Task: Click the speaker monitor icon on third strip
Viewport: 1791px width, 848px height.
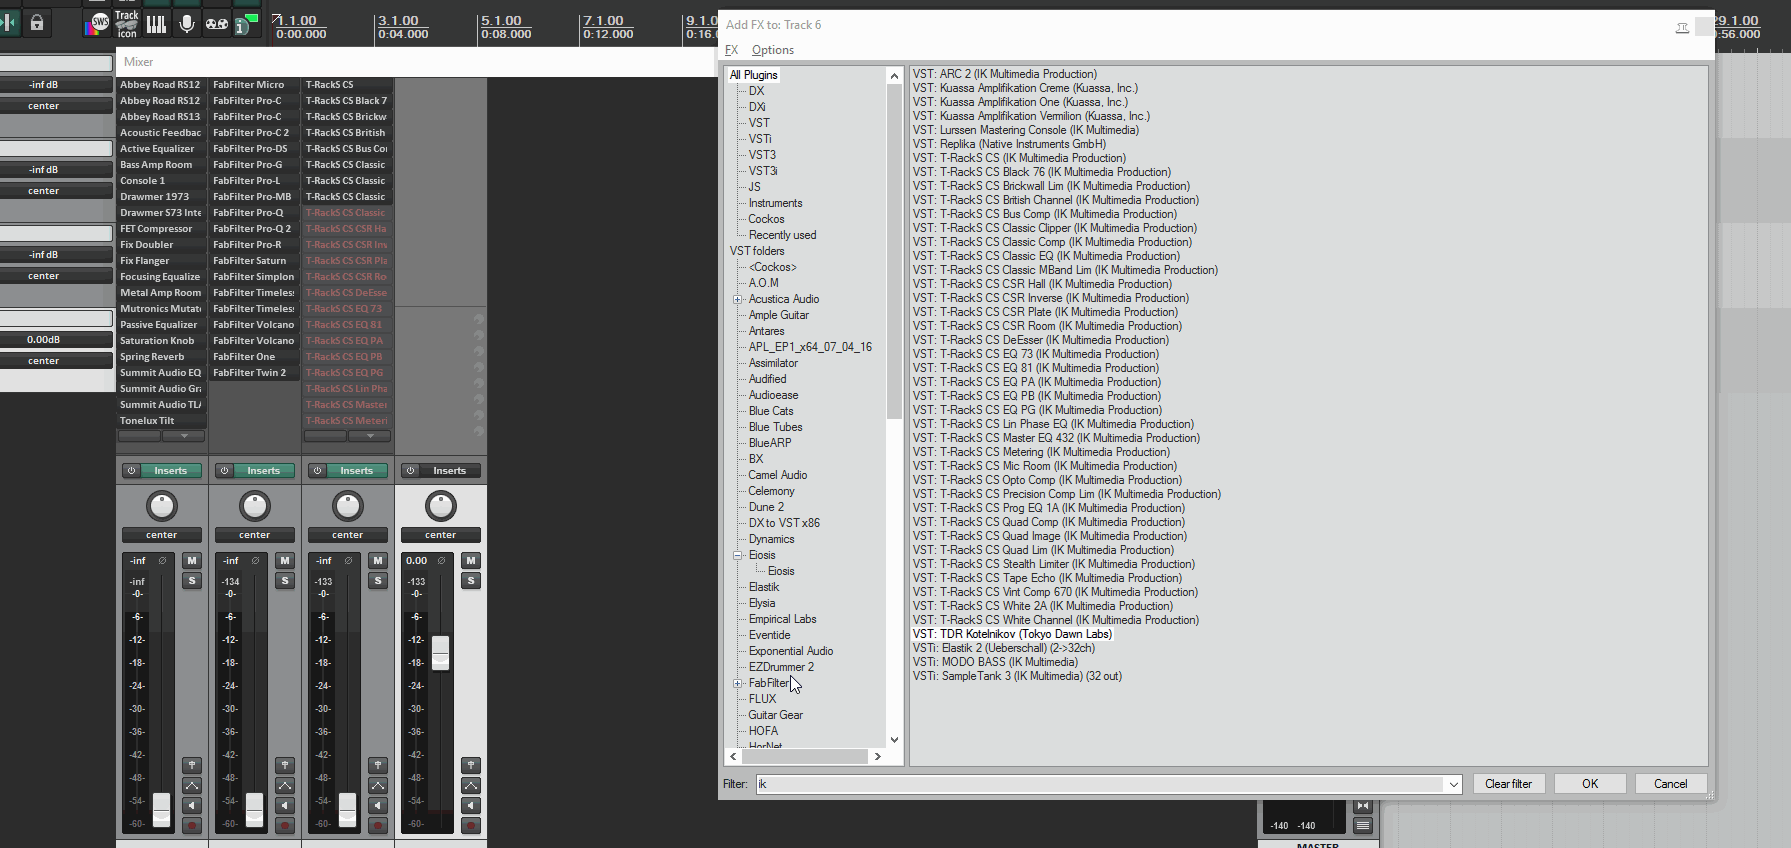Action: click(378, 805)
